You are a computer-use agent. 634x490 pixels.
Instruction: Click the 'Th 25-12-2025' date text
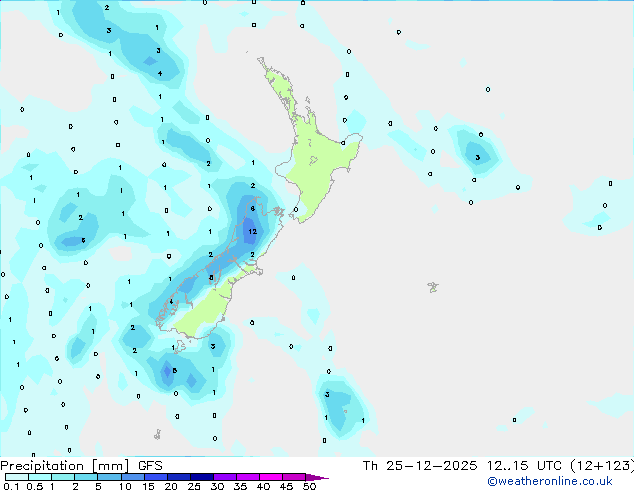click(x=420, y=466)
